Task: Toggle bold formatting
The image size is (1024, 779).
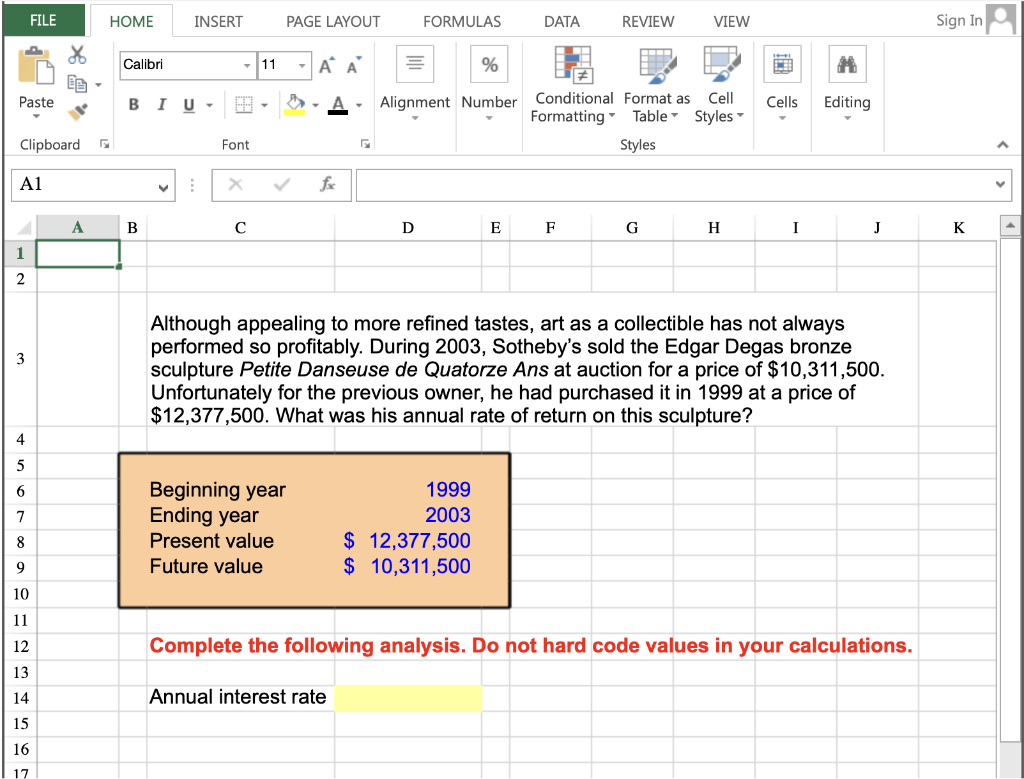Action: click(133, 104)
